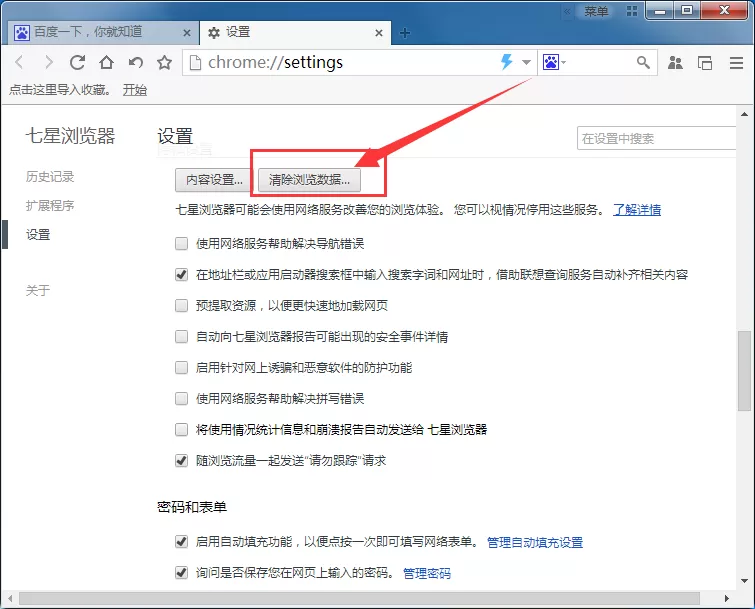Open the 菜单 title bar menu
This screenshot has width=755, height=609.
point(597,11)
